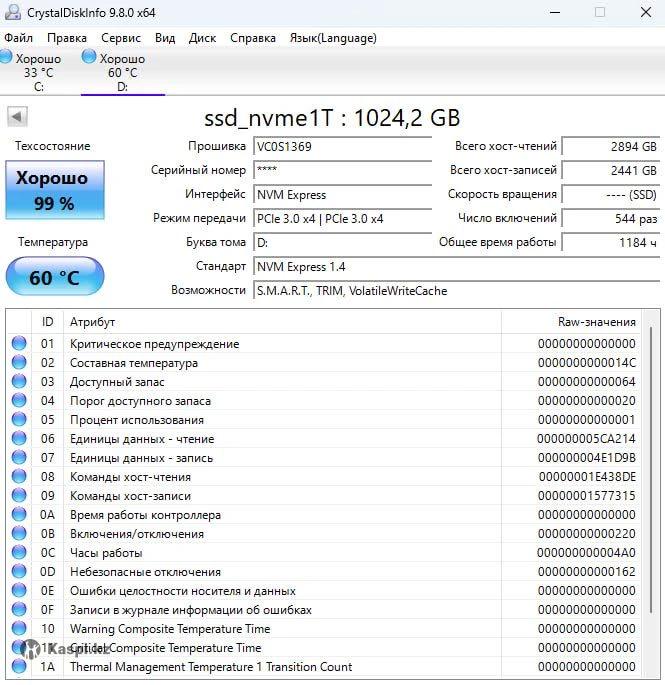This screenshot has height=685, width=665.
Task: Open the Файл menu
Action: [18, 38]
